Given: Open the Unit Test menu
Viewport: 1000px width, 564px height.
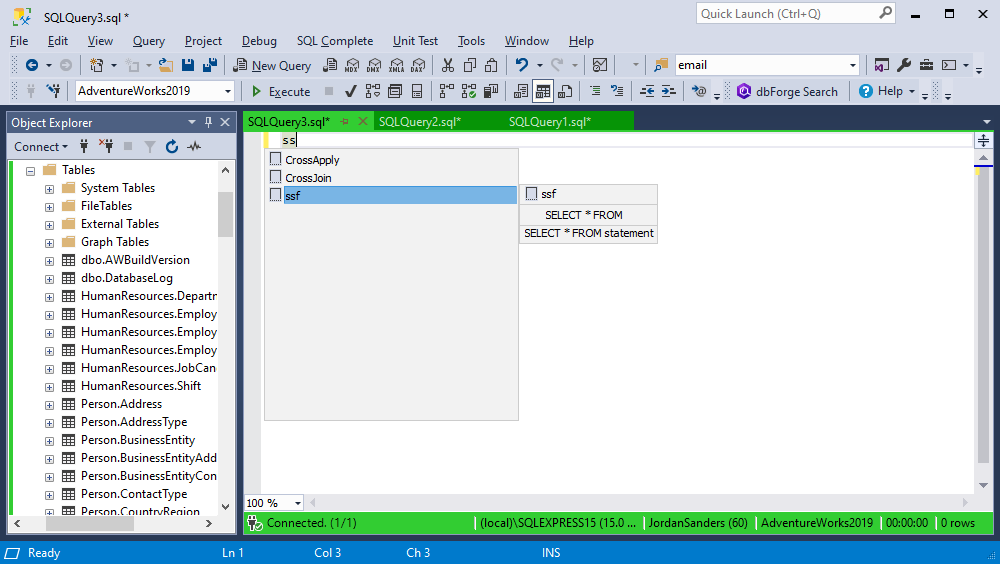Looking at the screenshot, I should [x=415, y=41].
